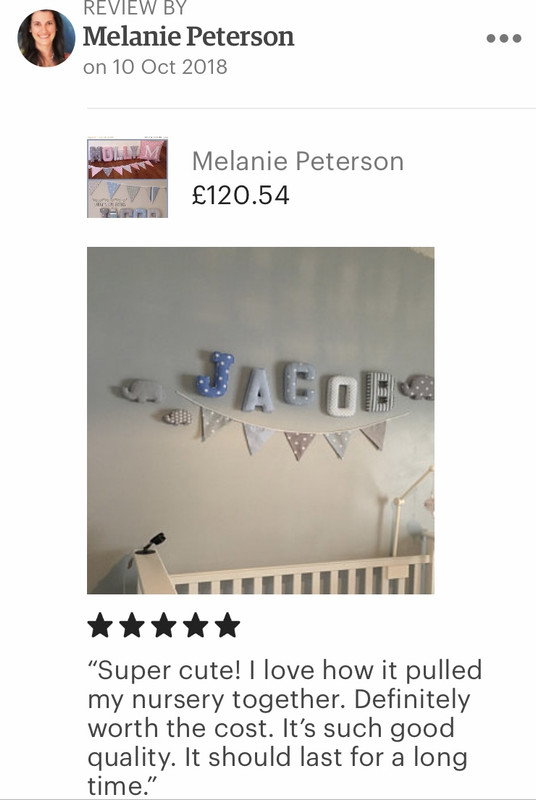Tap the bunting flags in the photo

293,433
